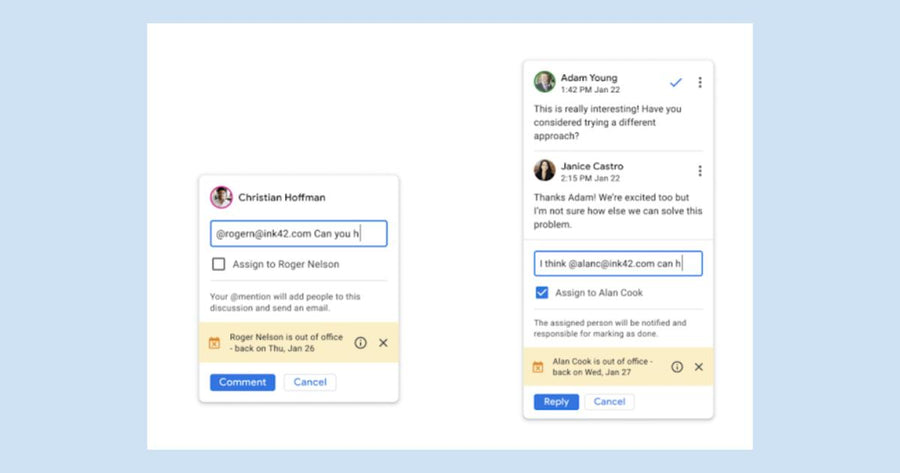Click calendar icon in Roger Nelson banner

(214, 343)
